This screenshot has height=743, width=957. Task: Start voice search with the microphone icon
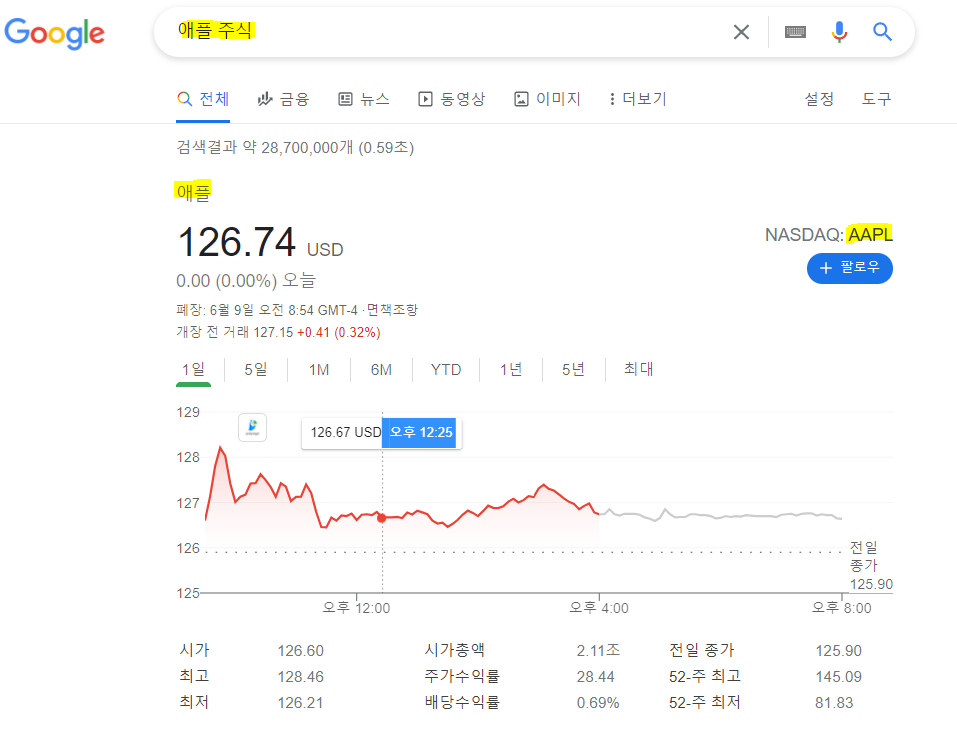[x=839, y=32]
